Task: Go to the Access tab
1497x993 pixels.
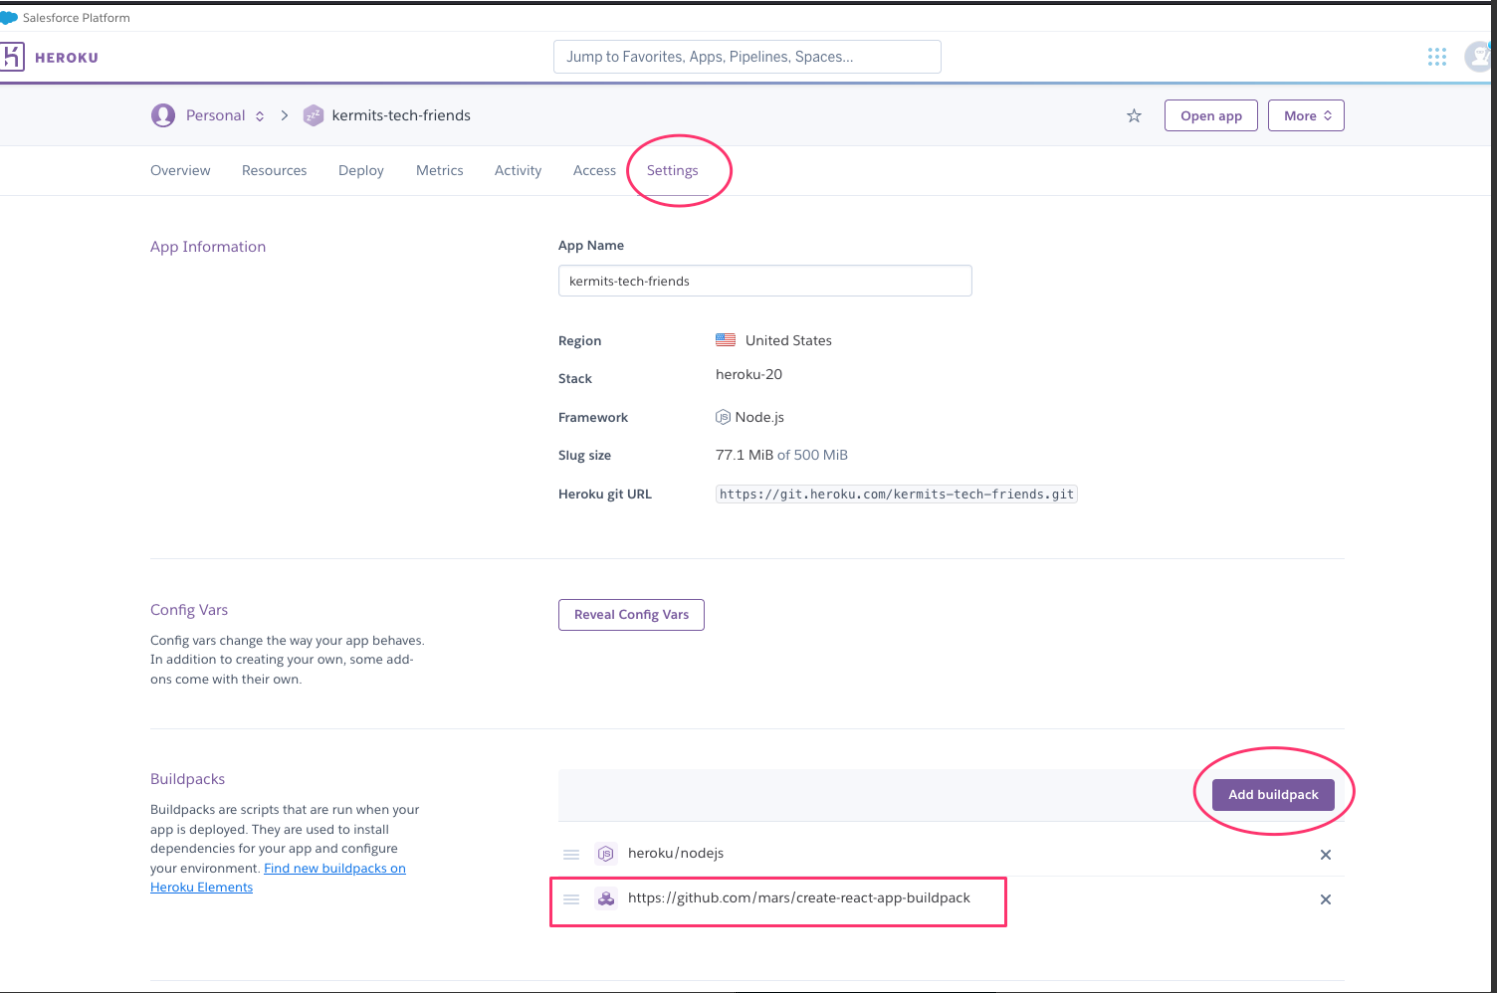Action: [594, 170]
